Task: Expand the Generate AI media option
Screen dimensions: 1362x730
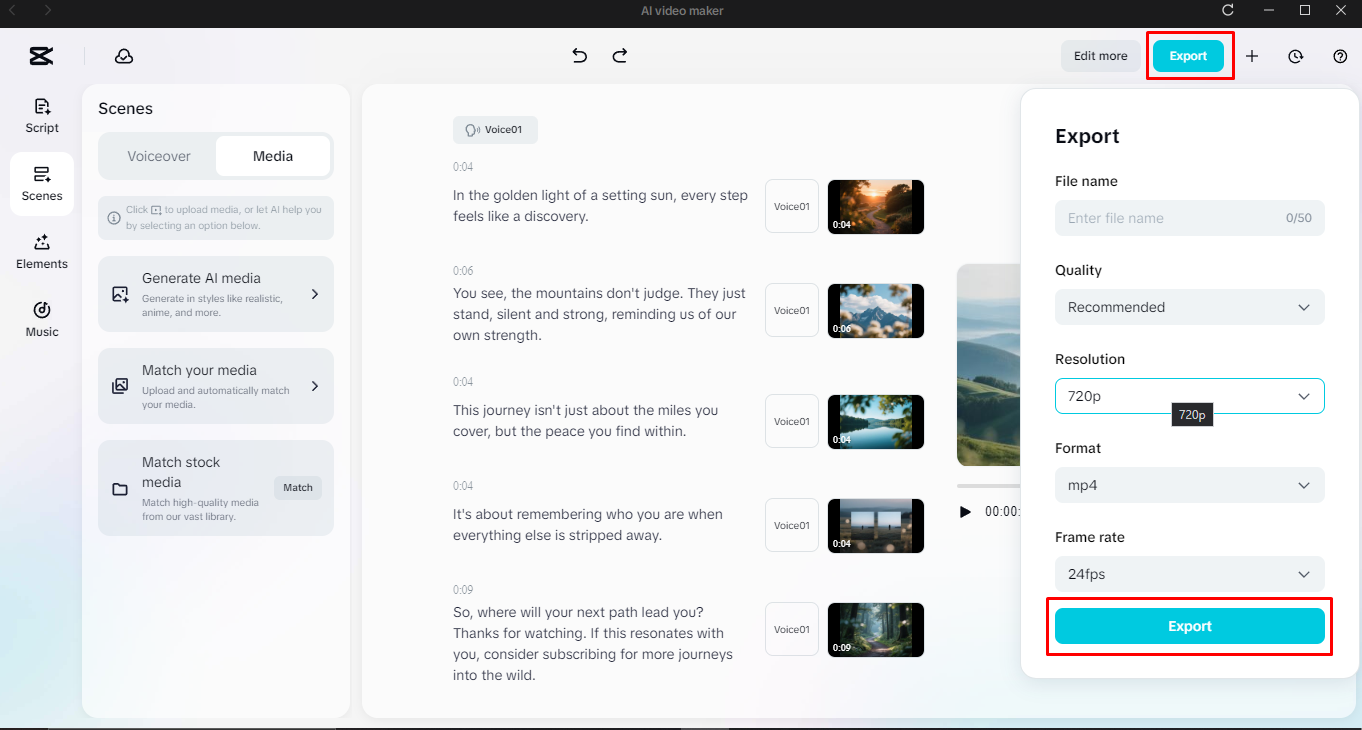Action: [215, 293]
